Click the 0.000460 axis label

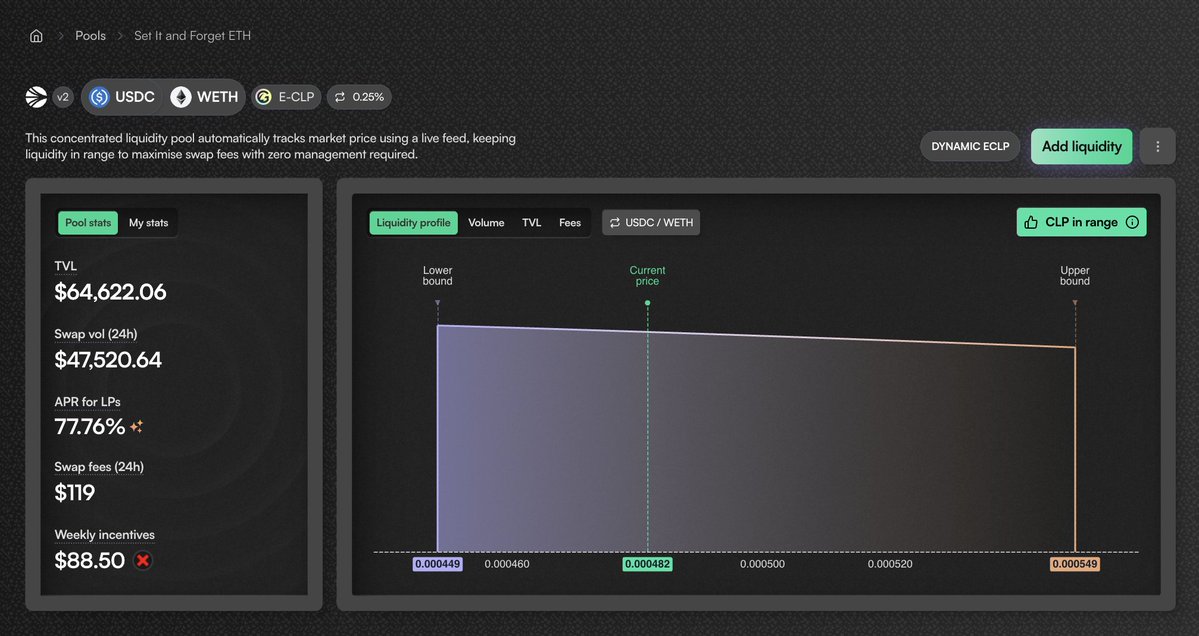tap(507, 564)
